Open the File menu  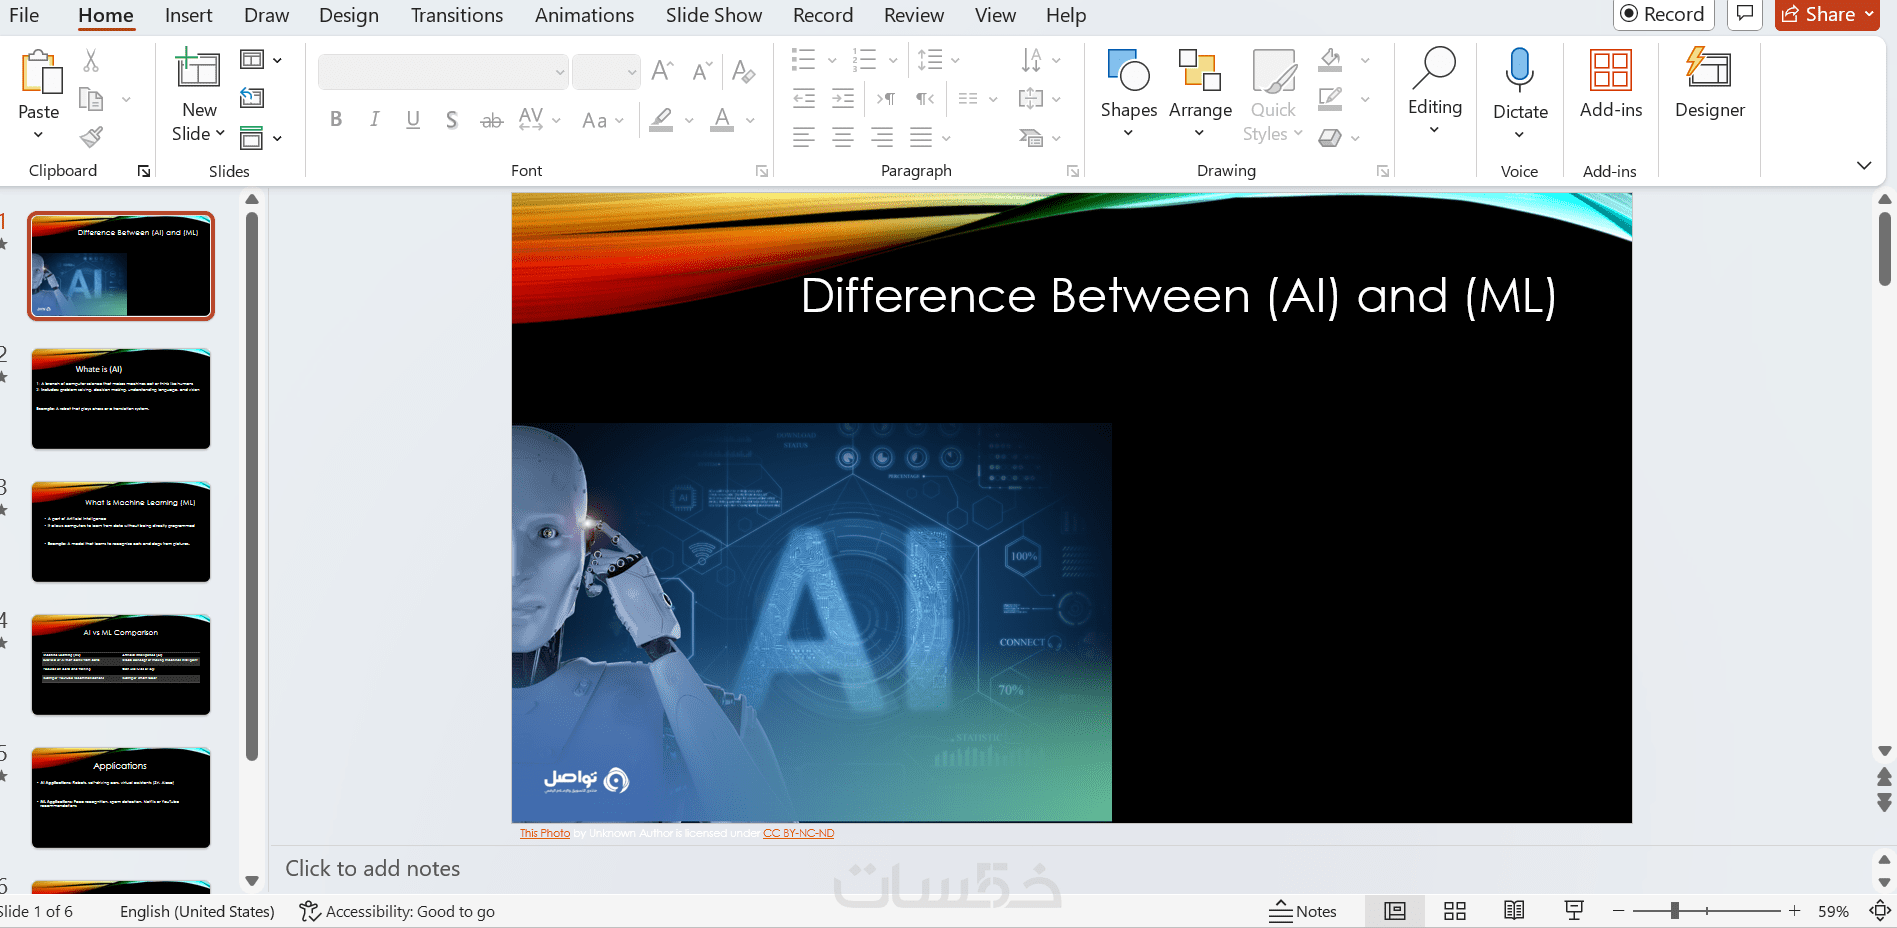(x=24, y=15)
